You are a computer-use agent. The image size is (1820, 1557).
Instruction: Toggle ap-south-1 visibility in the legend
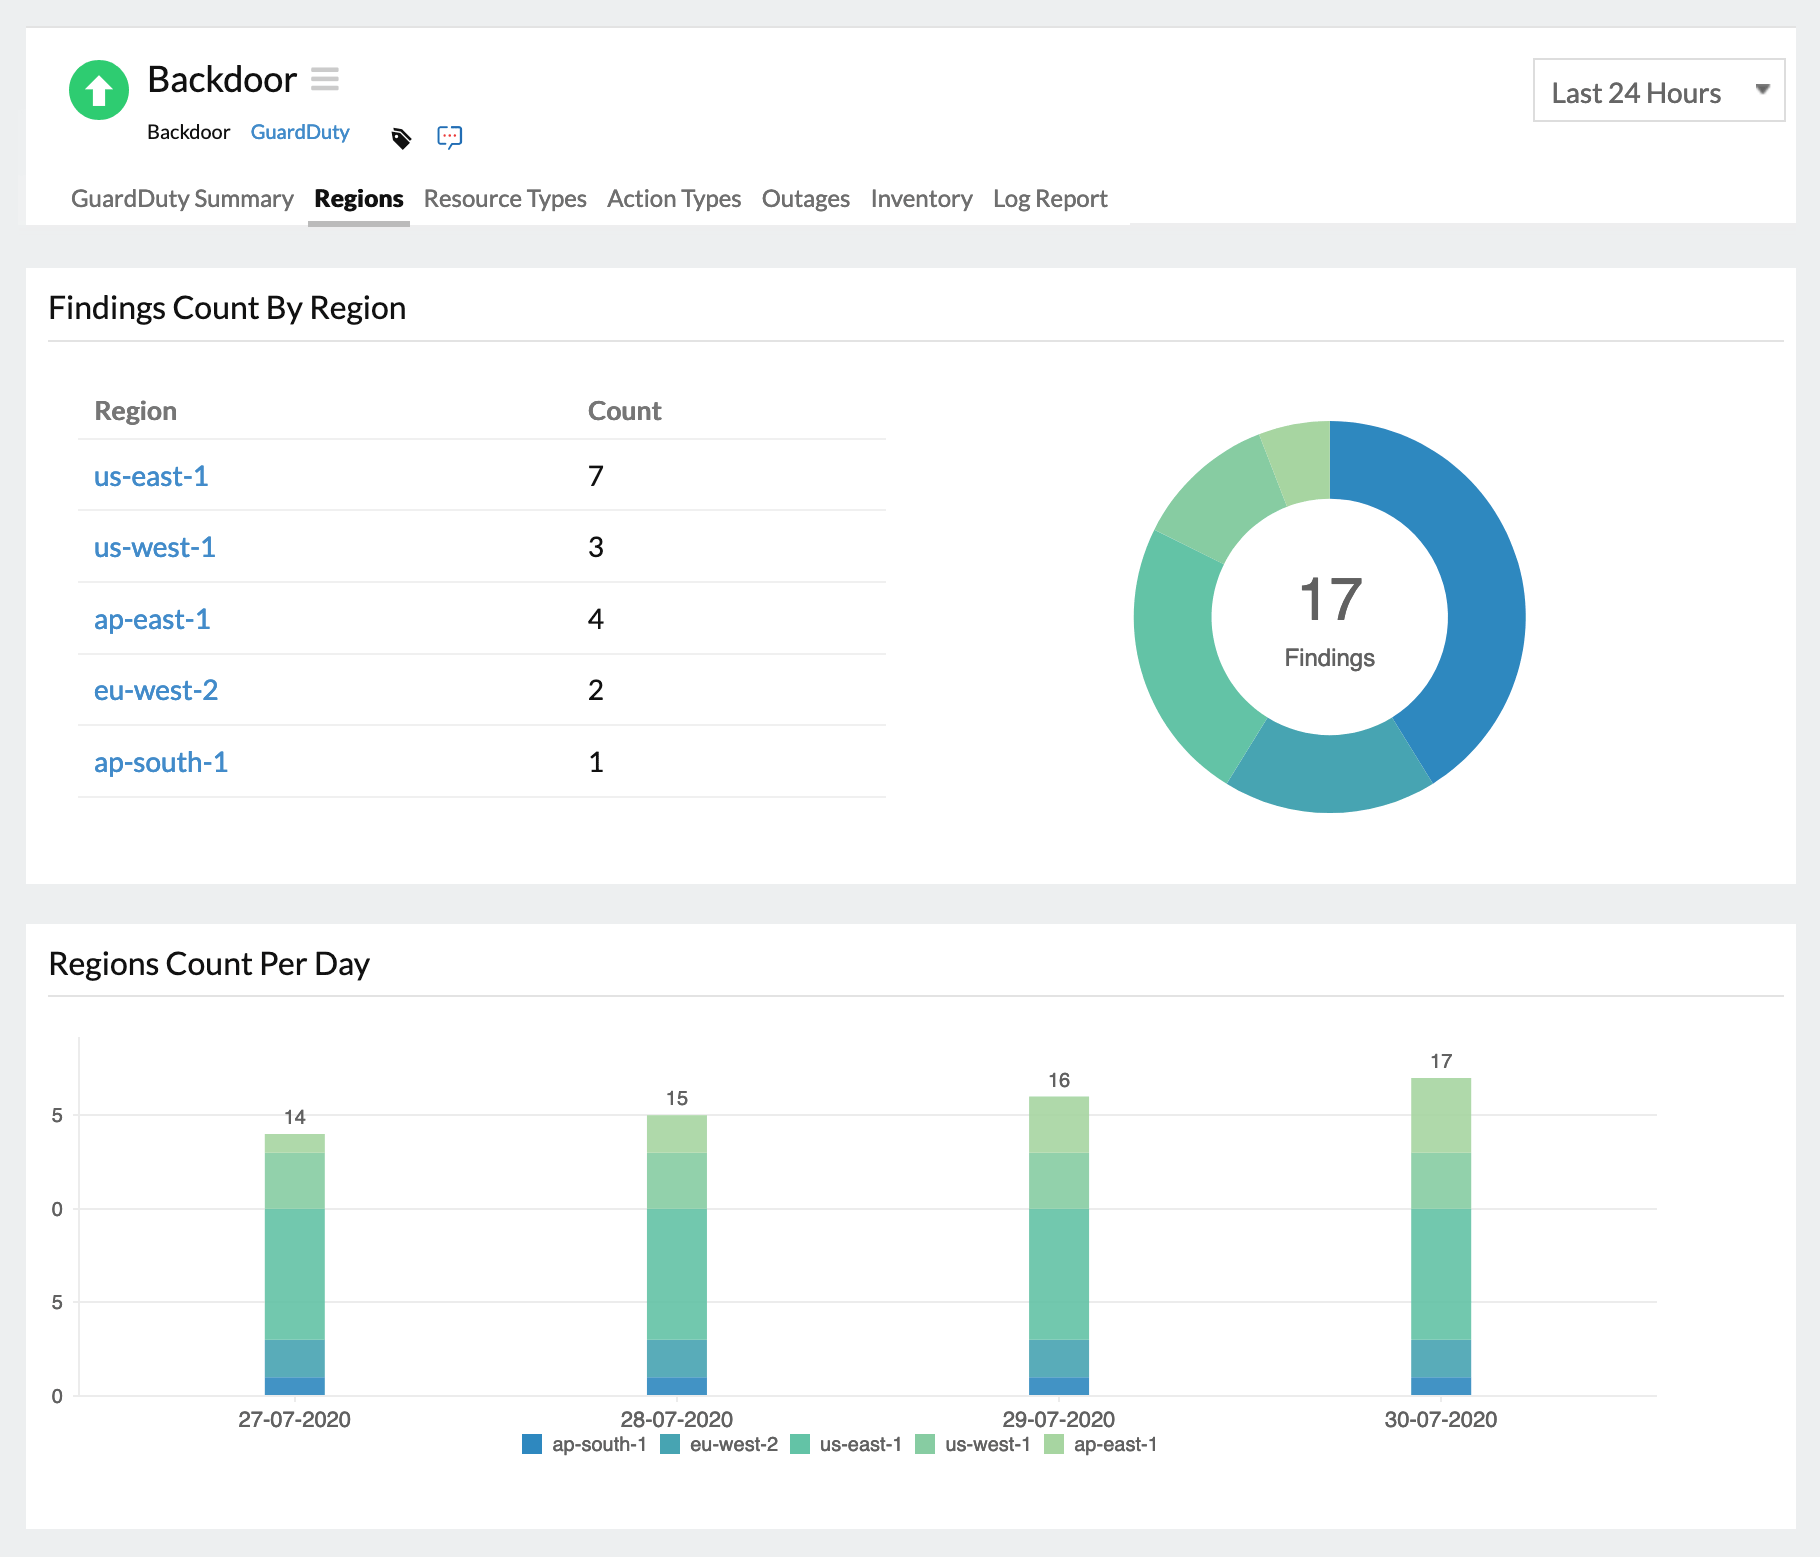(x=598, y=1443)
